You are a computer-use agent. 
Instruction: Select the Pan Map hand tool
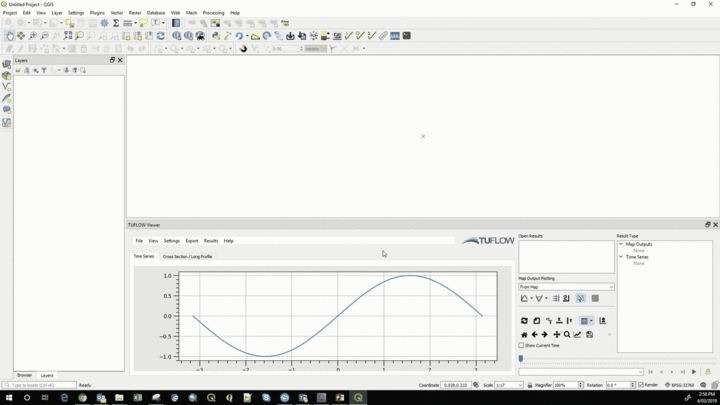pos(9,36)
